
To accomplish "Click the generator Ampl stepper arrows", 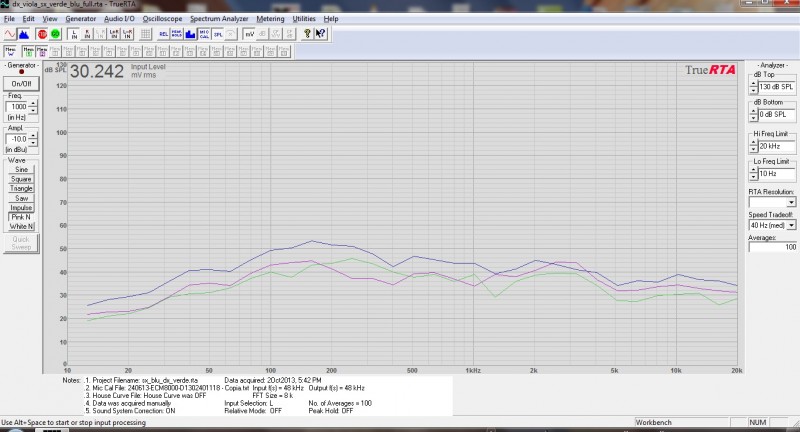I will pyautogui.click(x=33, y=139).
